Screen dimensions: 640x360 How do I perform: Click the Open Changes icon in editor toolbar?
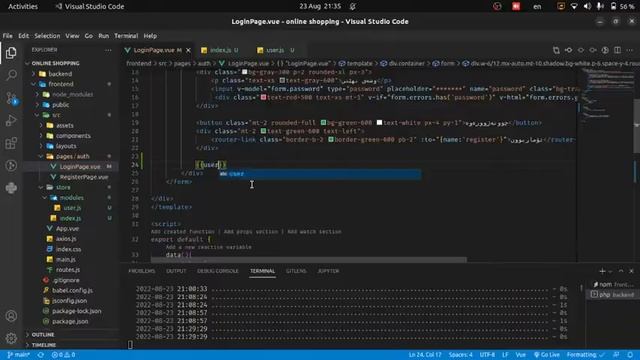556,50
